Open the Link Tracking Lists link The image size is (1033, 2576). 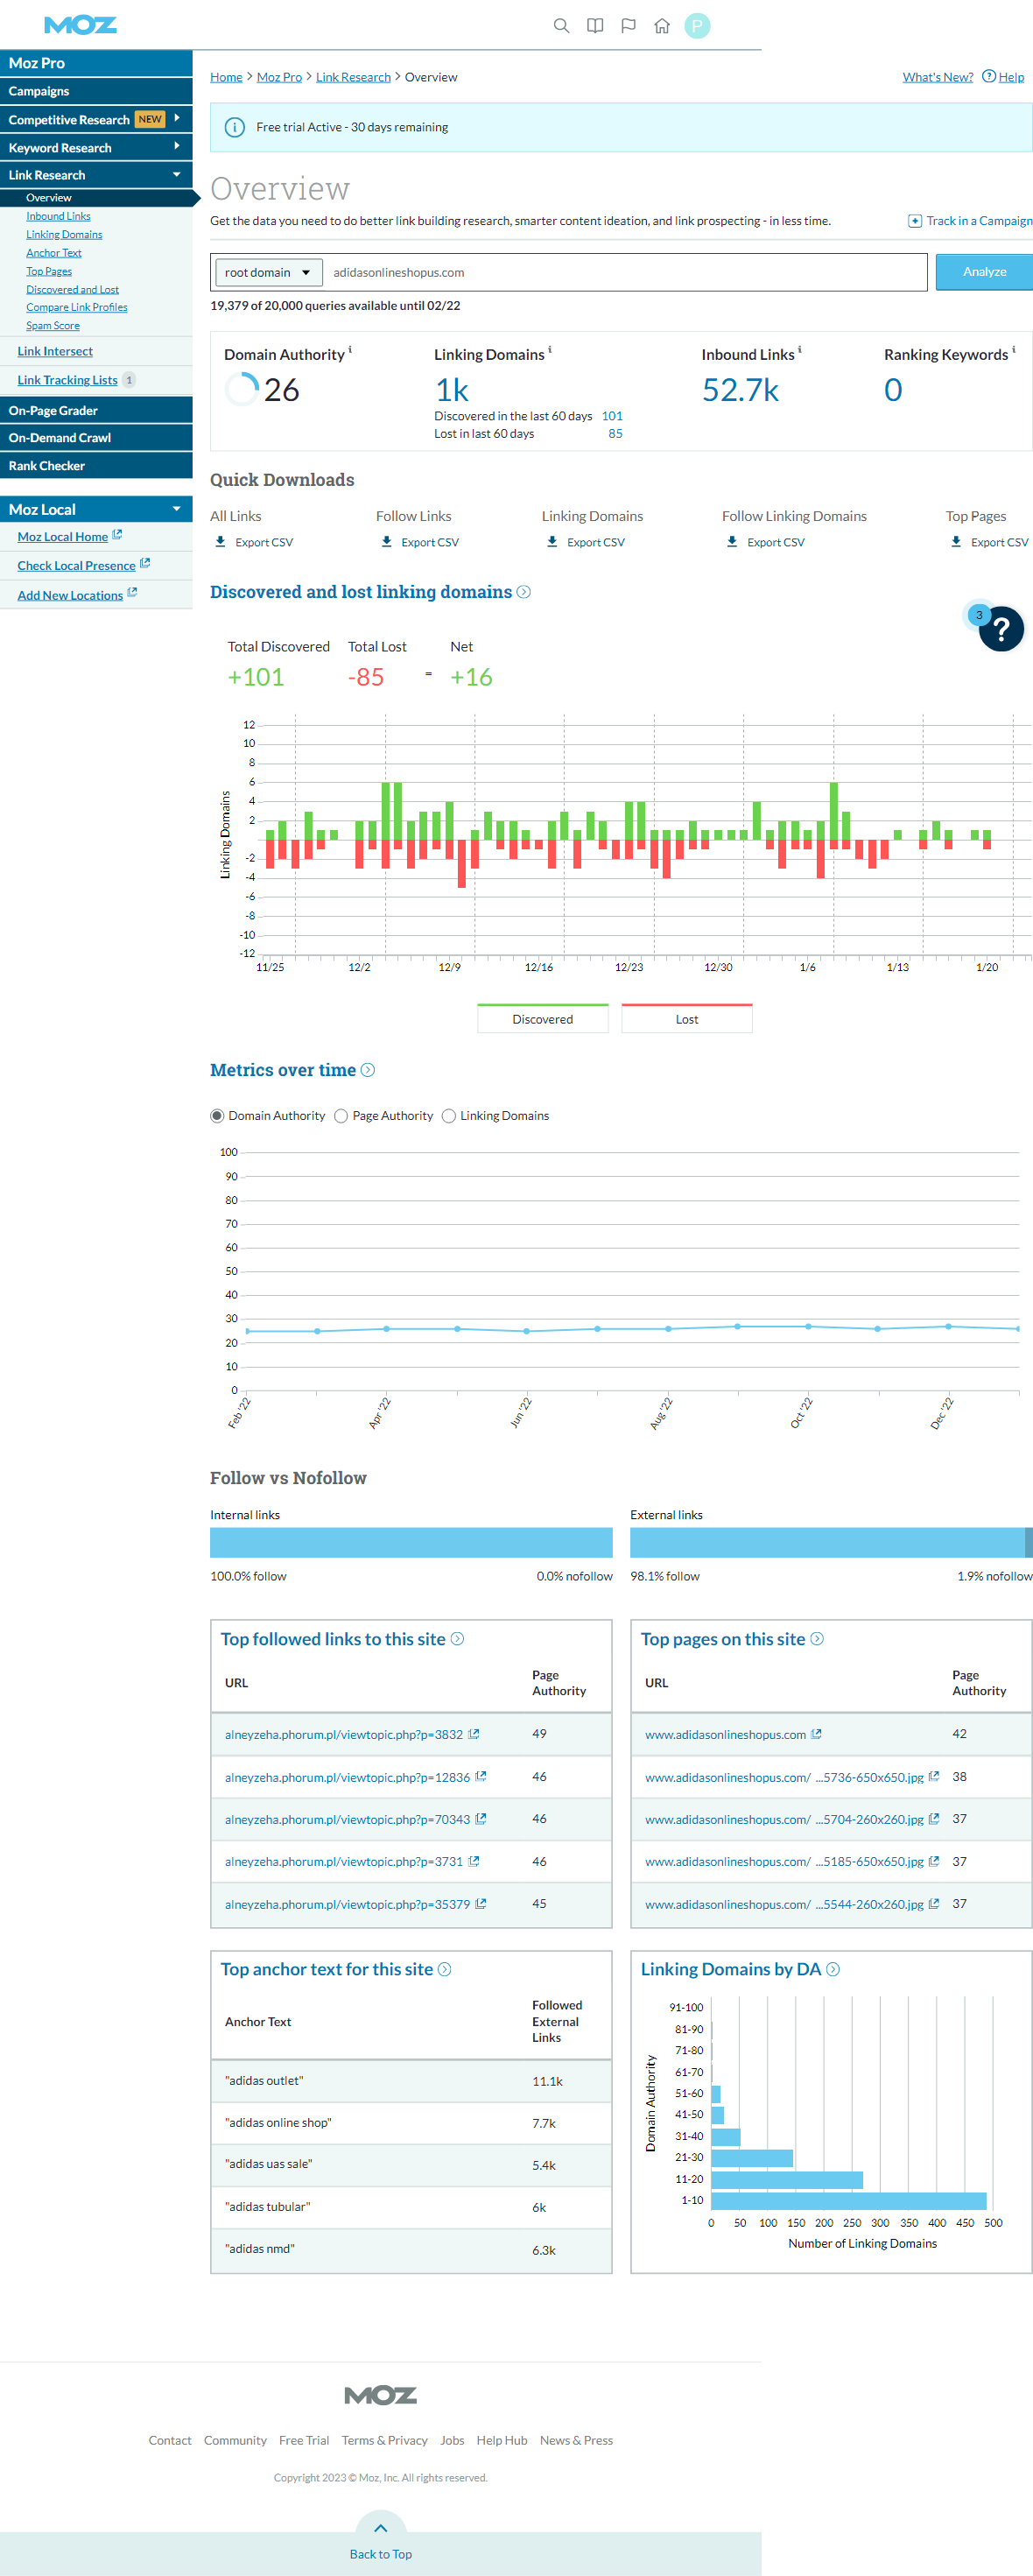(x=67, y=380)
